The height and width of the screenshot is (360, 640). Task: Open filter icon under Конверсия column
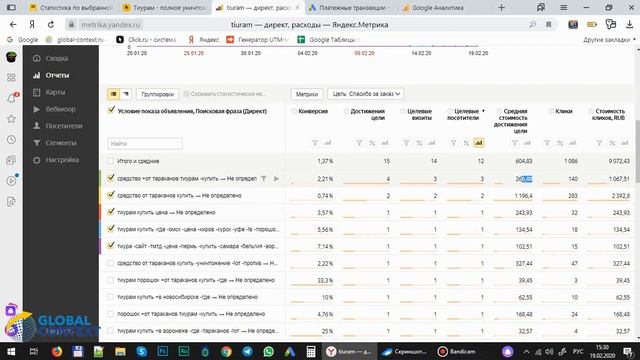click(315, 143)
